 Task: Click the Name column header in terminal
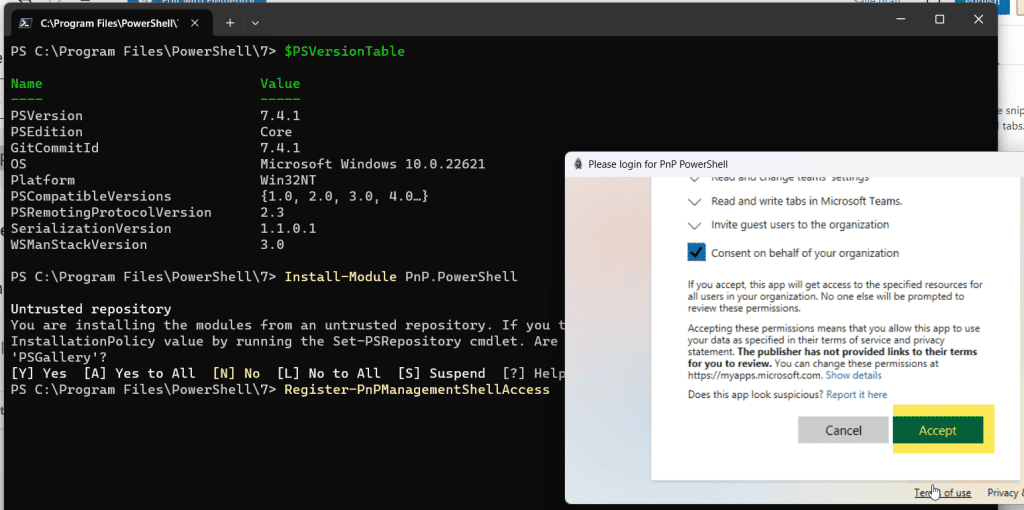[27, 84]
